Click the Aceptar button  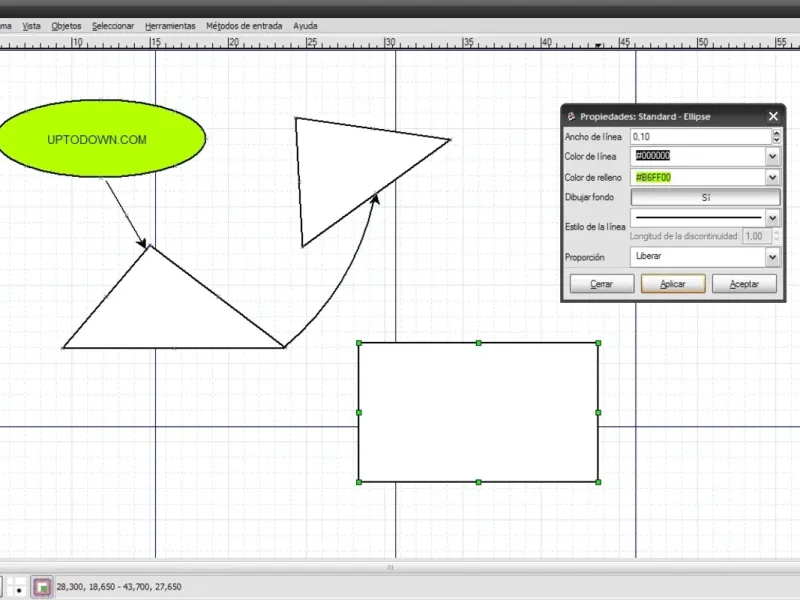pos(744,284)
